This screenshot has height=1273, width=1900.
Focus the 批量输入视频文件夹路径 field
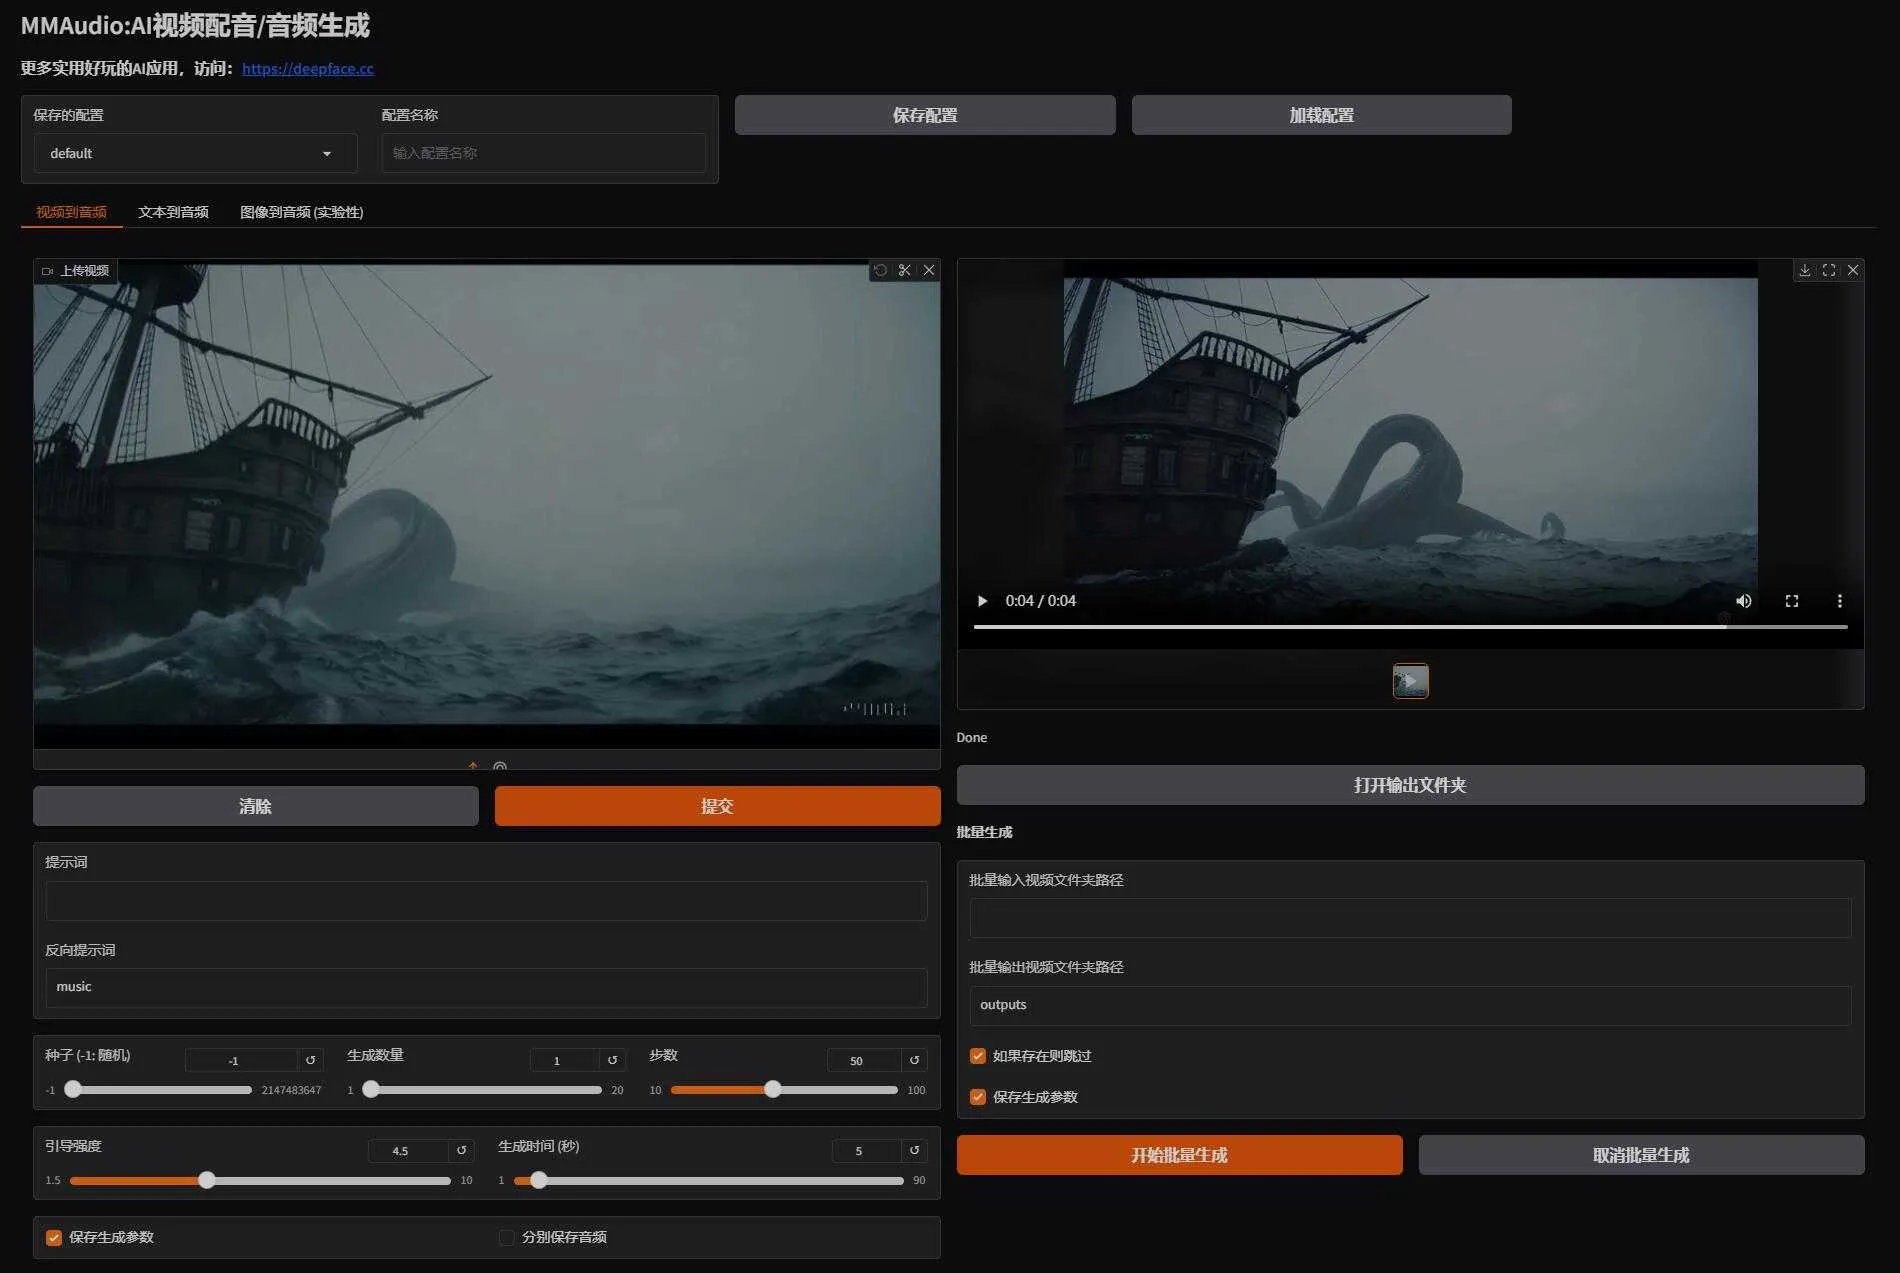pos(1410,918)
